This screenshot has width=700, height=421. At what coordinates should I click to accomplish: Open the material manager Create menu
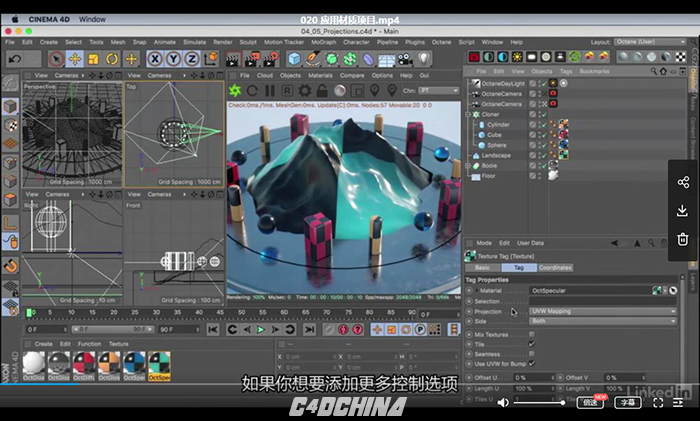(x=43, y=344)
